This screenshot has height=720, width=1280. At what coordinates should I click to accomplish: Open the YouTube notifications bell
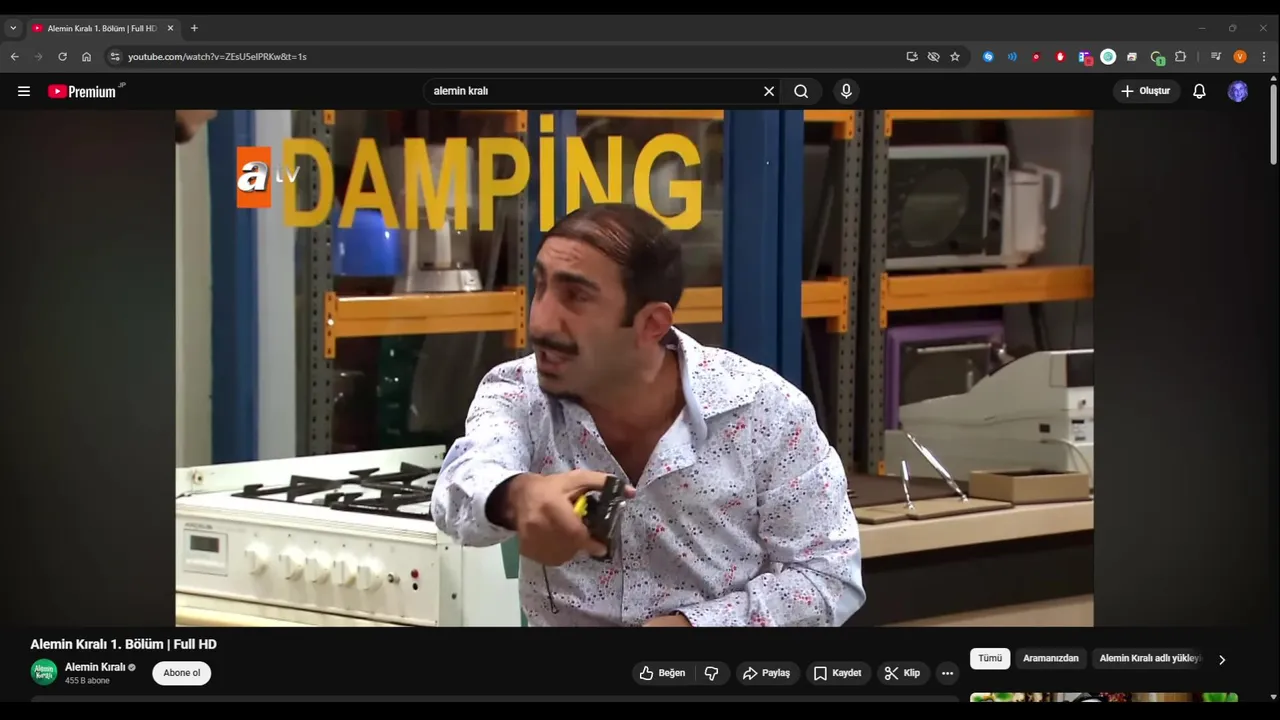point(1199,91)
